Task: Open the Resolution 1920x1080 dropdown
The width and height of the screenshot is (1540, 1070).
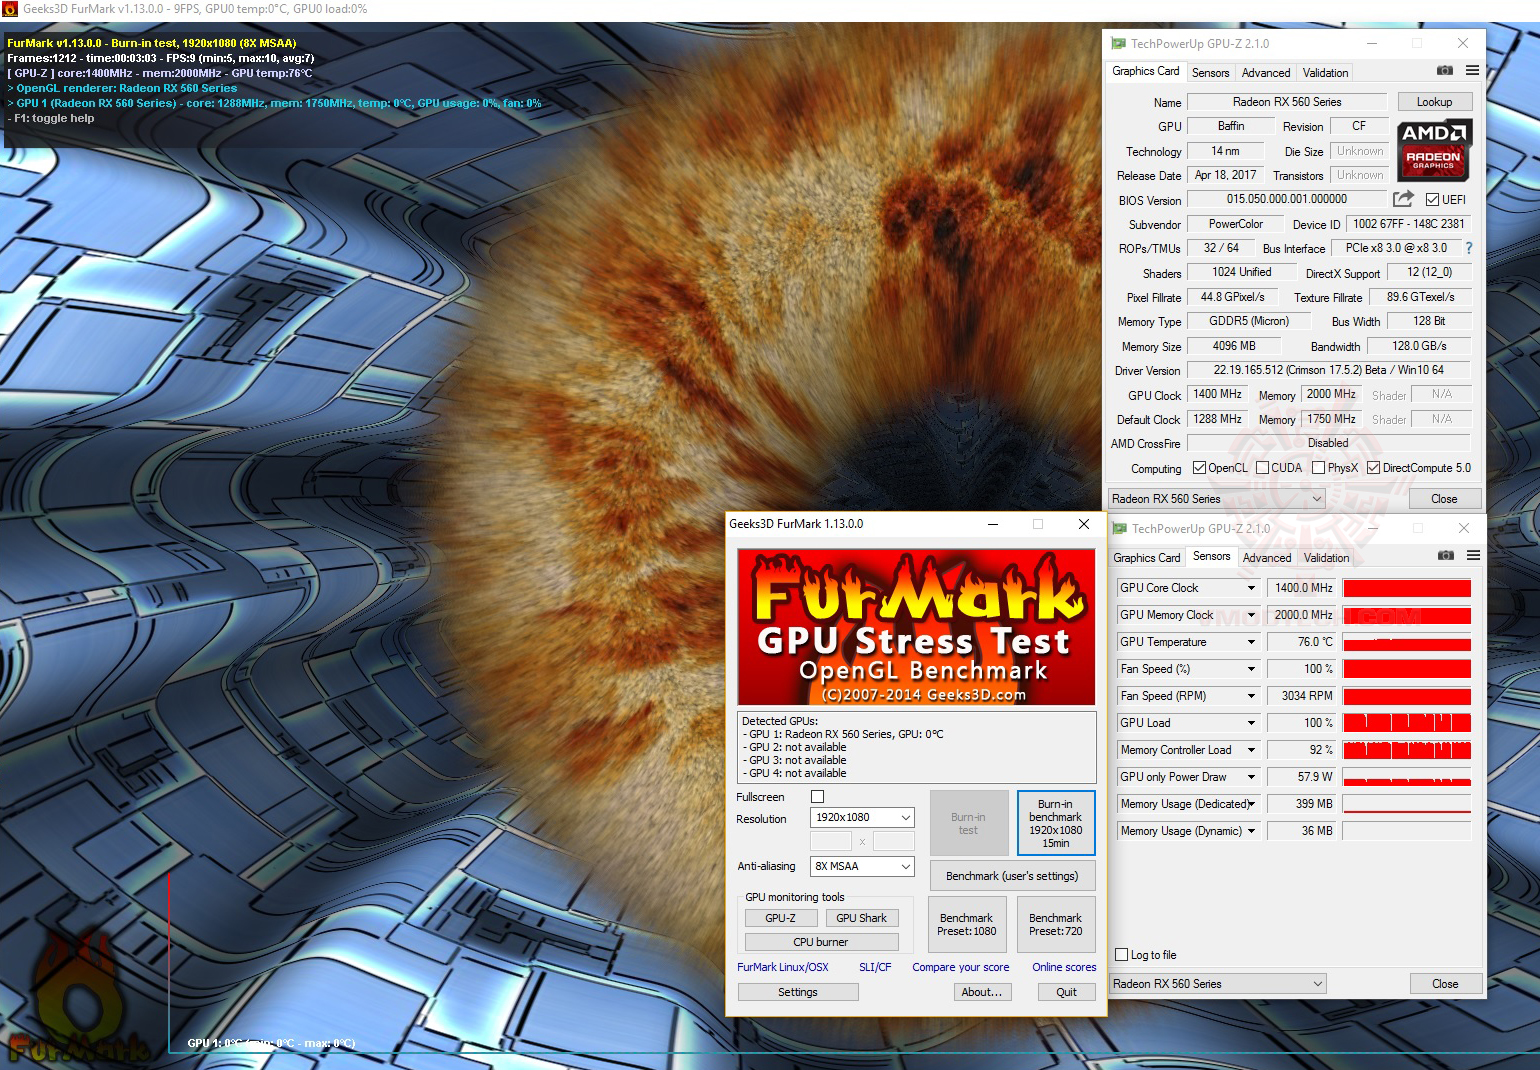Action: click(x=862, y=818)
